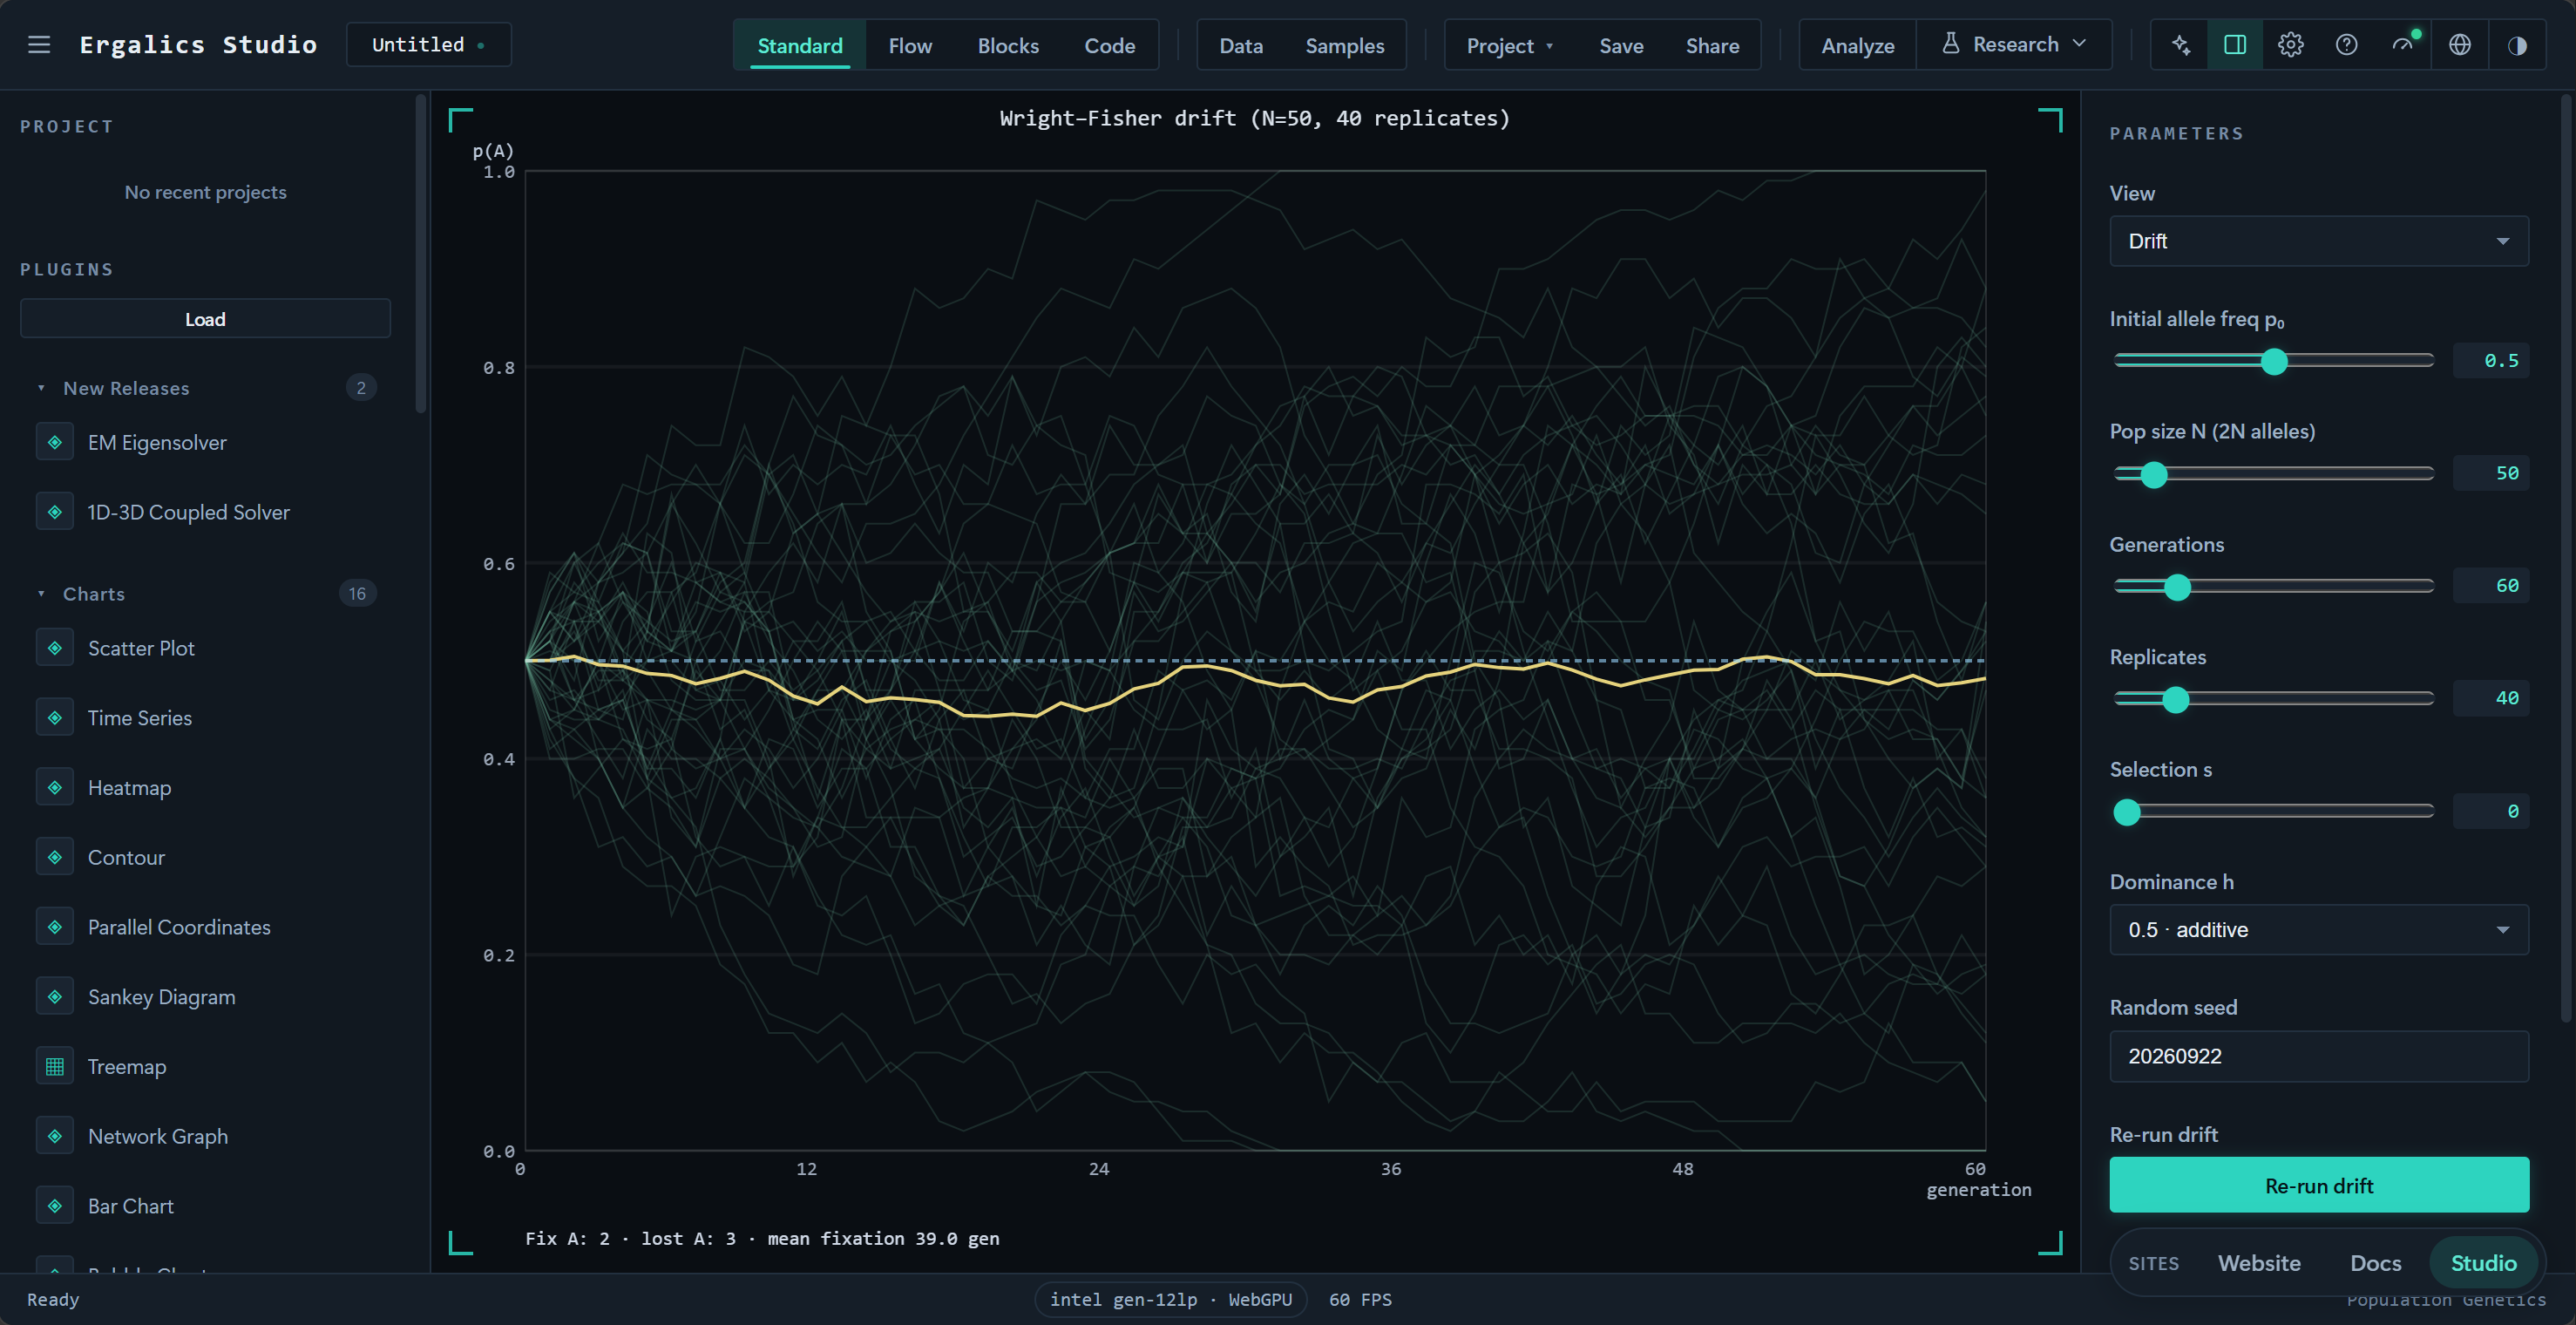This screenshot has height=1325, width=2576.
Task: Click the Scatter Plot chart icon
Action: click(55, 648)
